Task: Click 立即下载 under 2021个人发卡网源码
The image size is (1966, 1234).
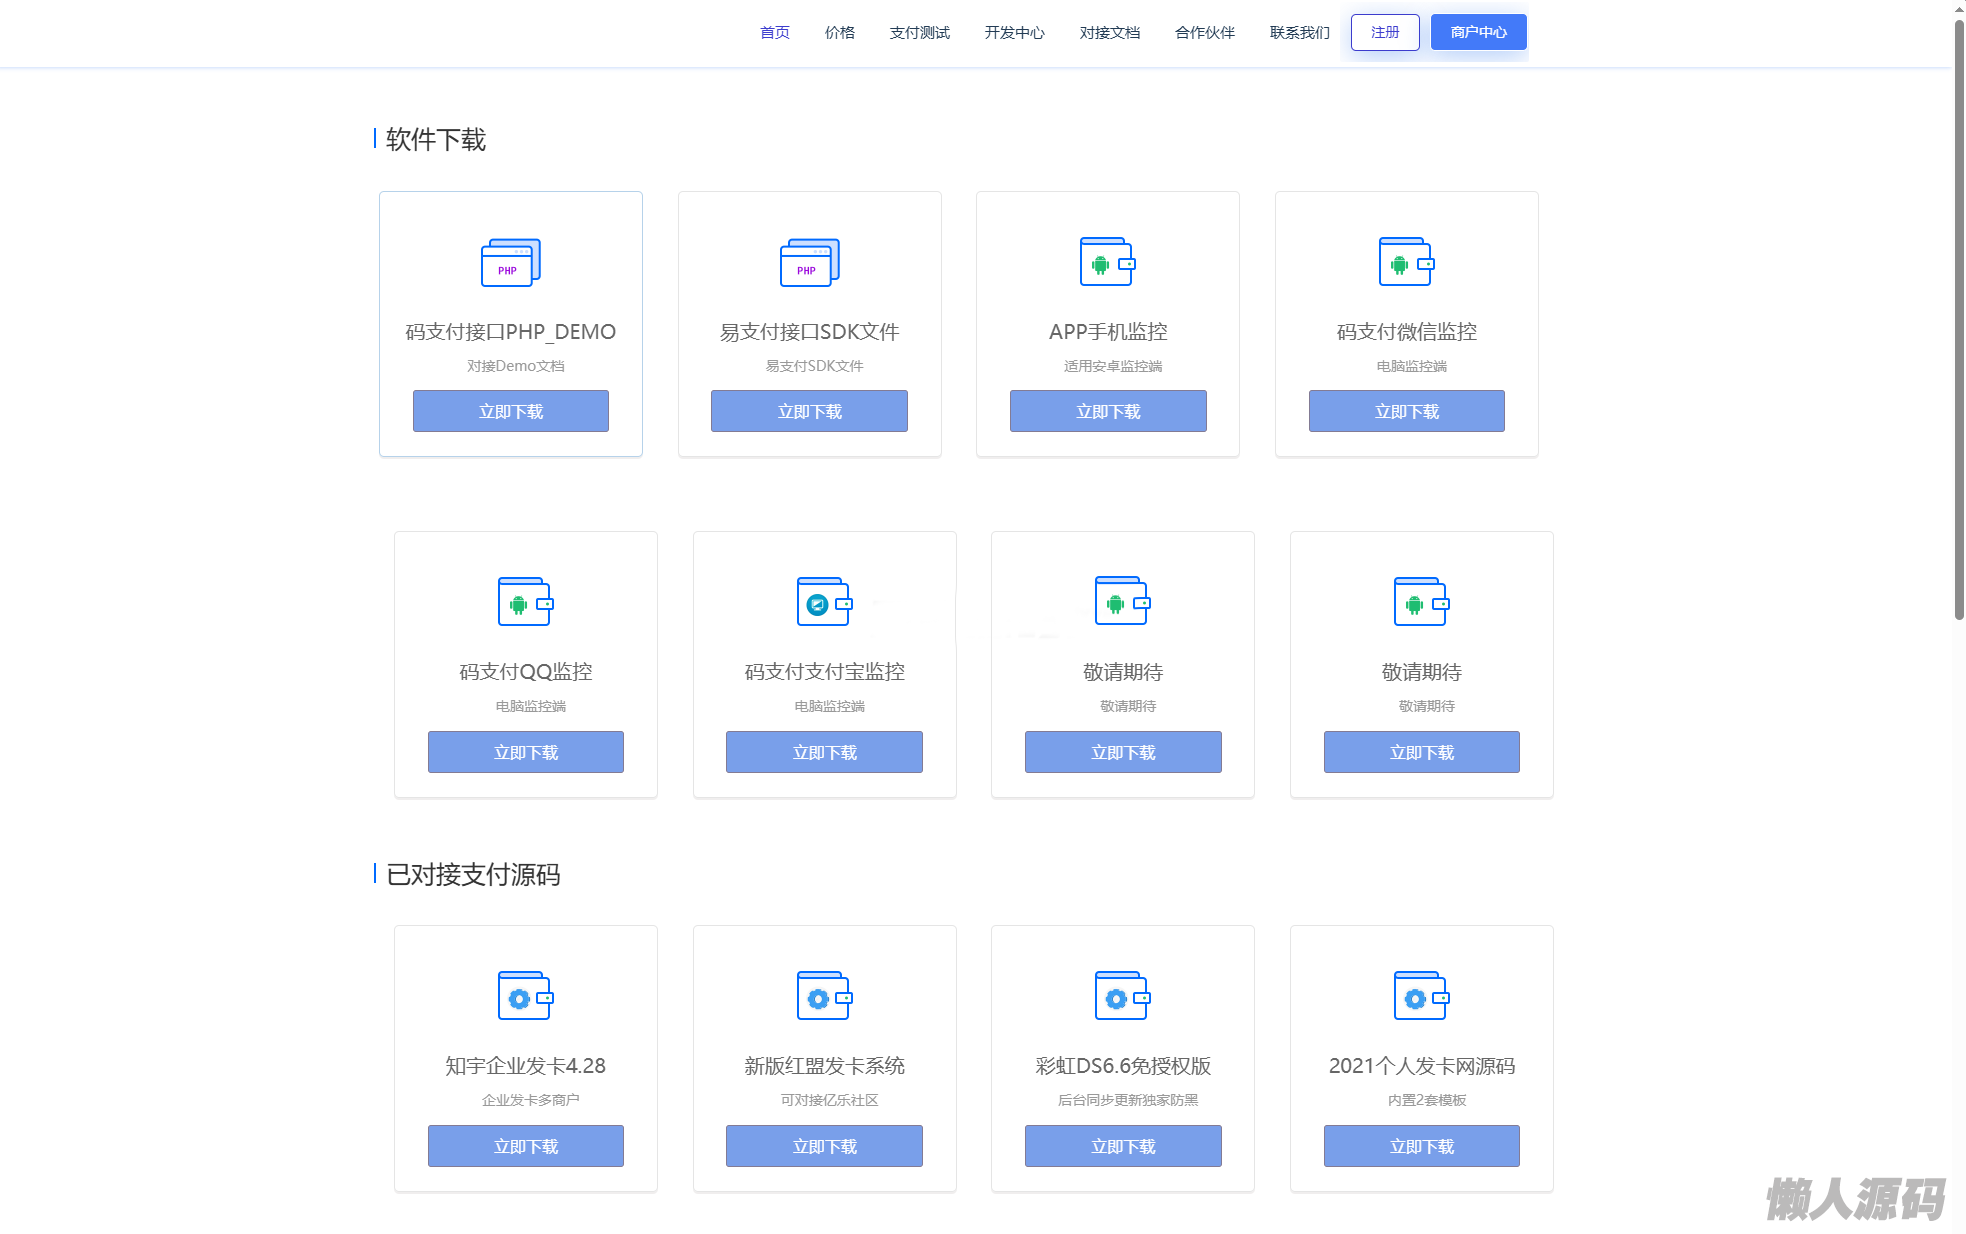Action: click(1421, 1146)
